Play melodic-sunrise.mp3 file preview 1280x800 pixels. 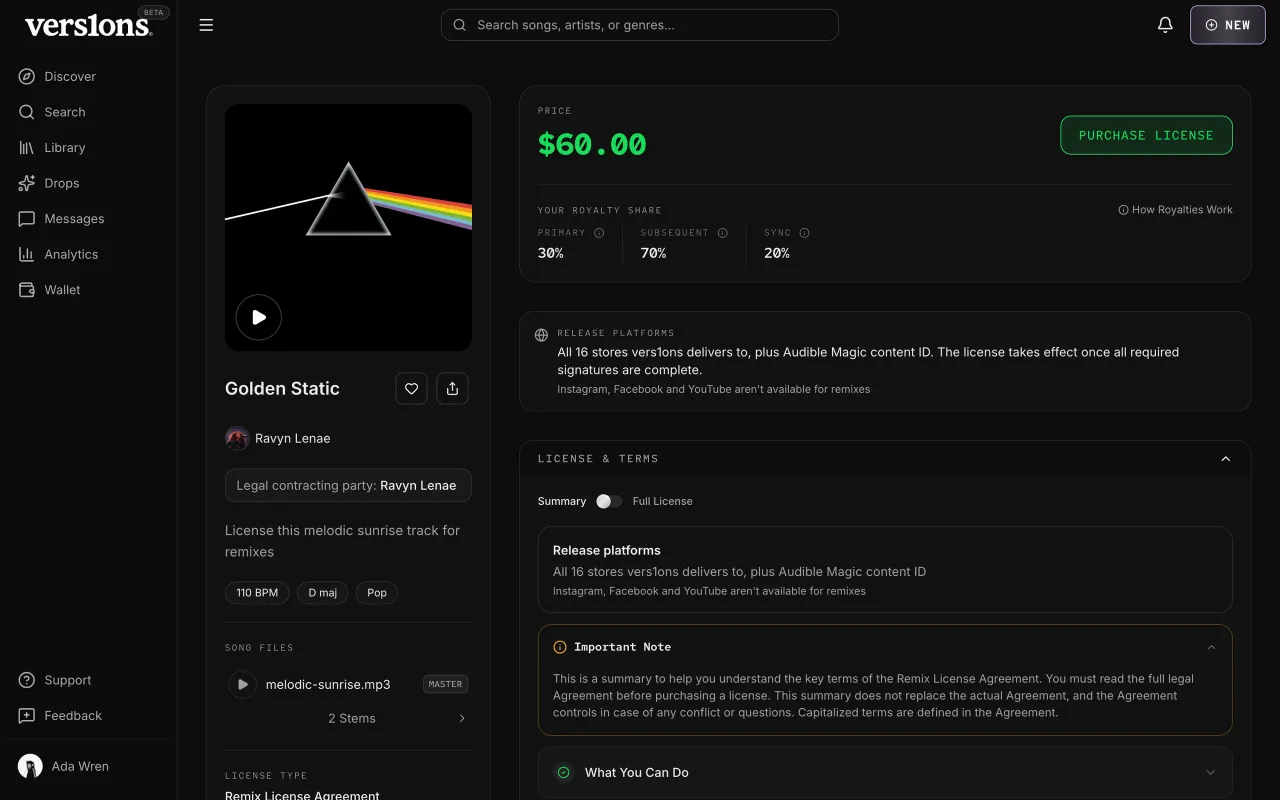pos(242,684)
